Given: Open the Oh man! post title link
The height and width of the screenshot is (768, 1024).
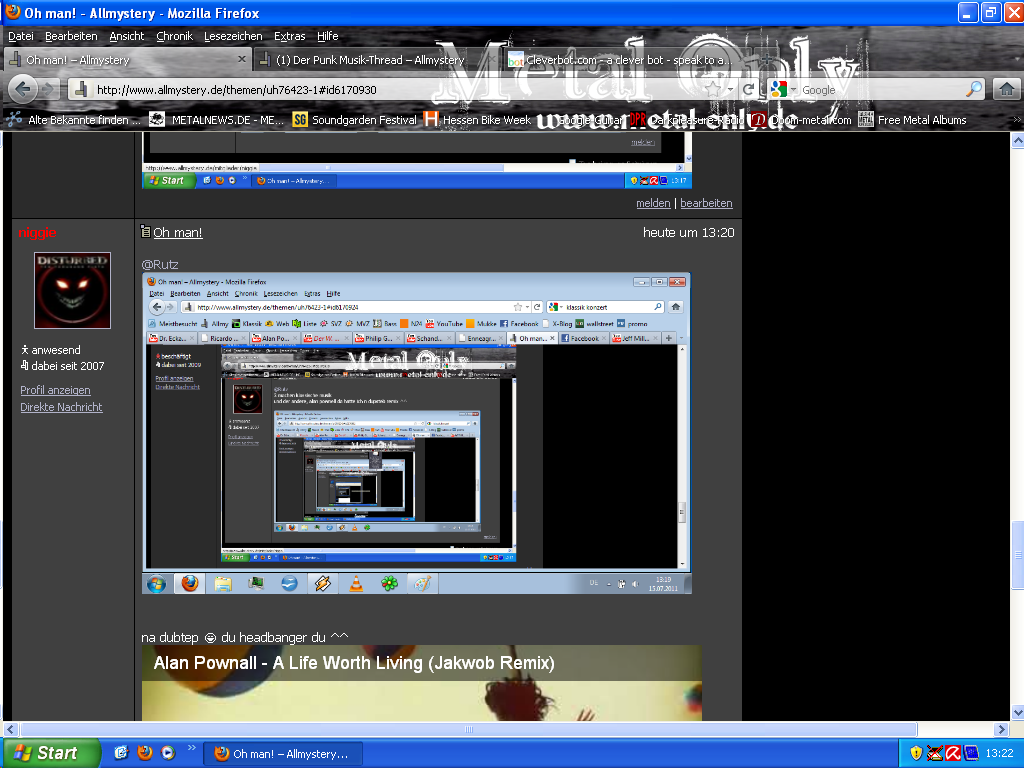Looking at the screenshot, I should coord(178,232).
